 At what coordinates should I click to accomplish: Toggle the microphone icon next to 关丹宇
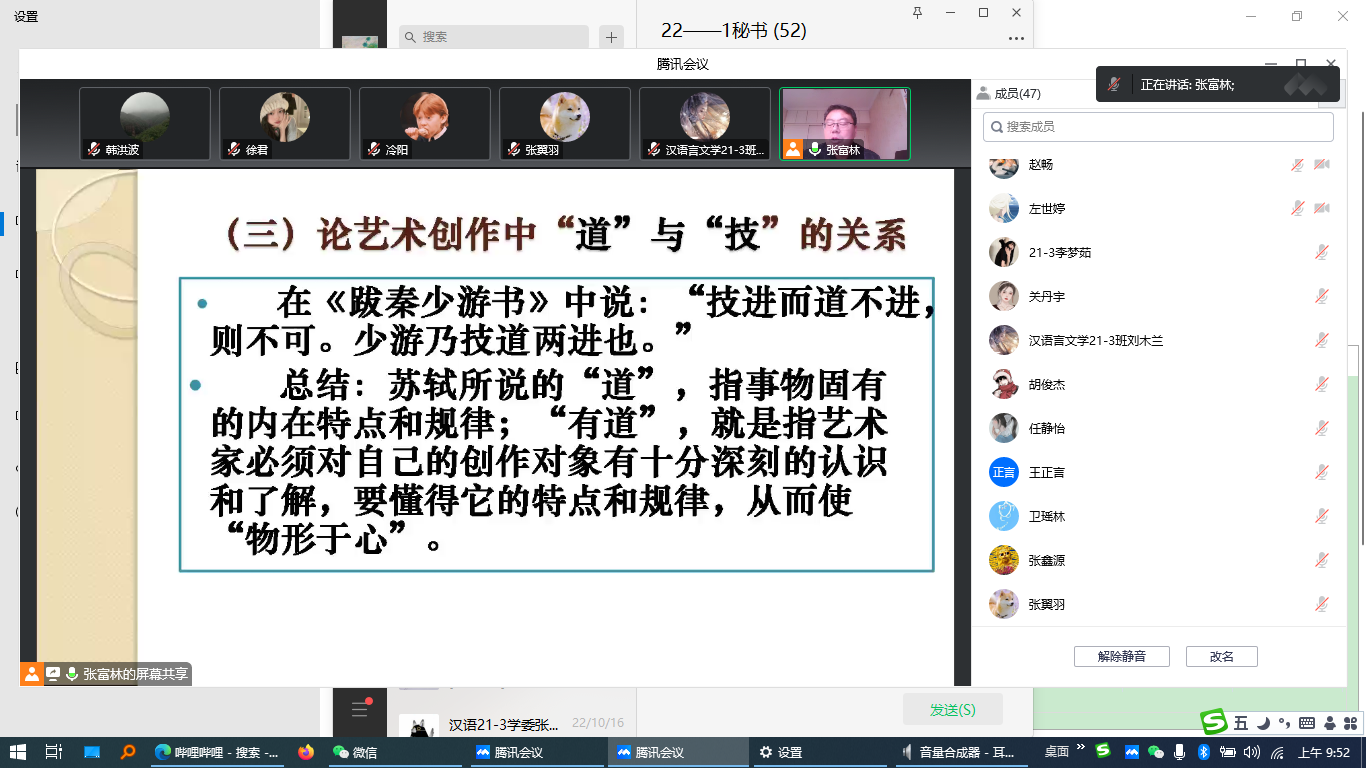point(1321,297)
